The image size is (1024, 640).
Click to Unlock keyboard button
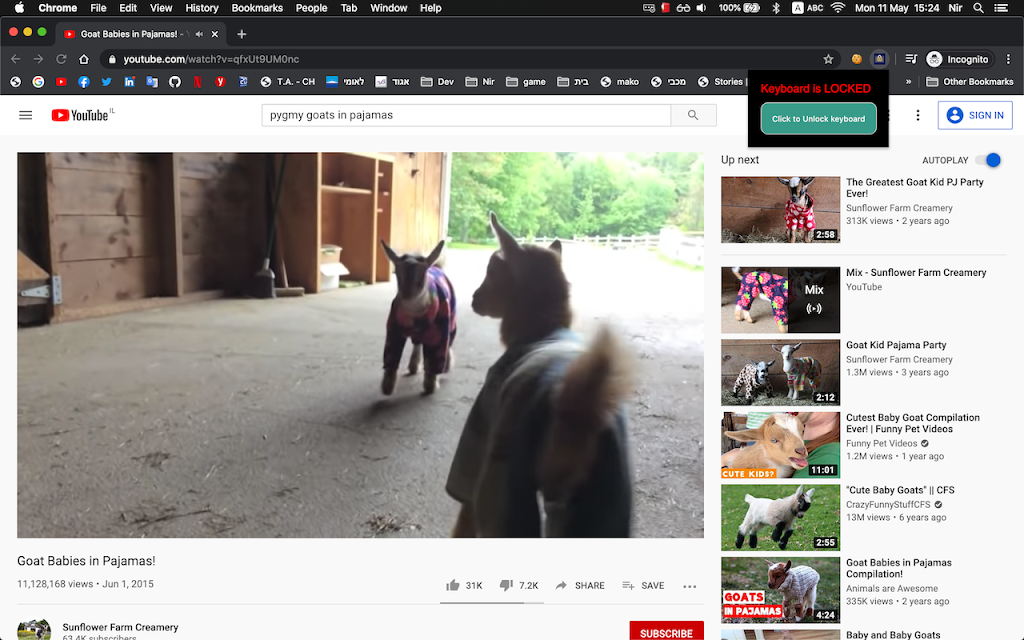click(818, 119)
